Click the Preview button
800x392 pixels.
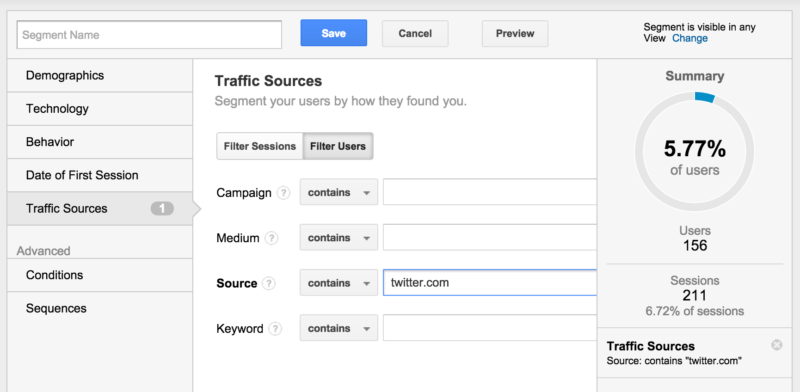point(515,34)
